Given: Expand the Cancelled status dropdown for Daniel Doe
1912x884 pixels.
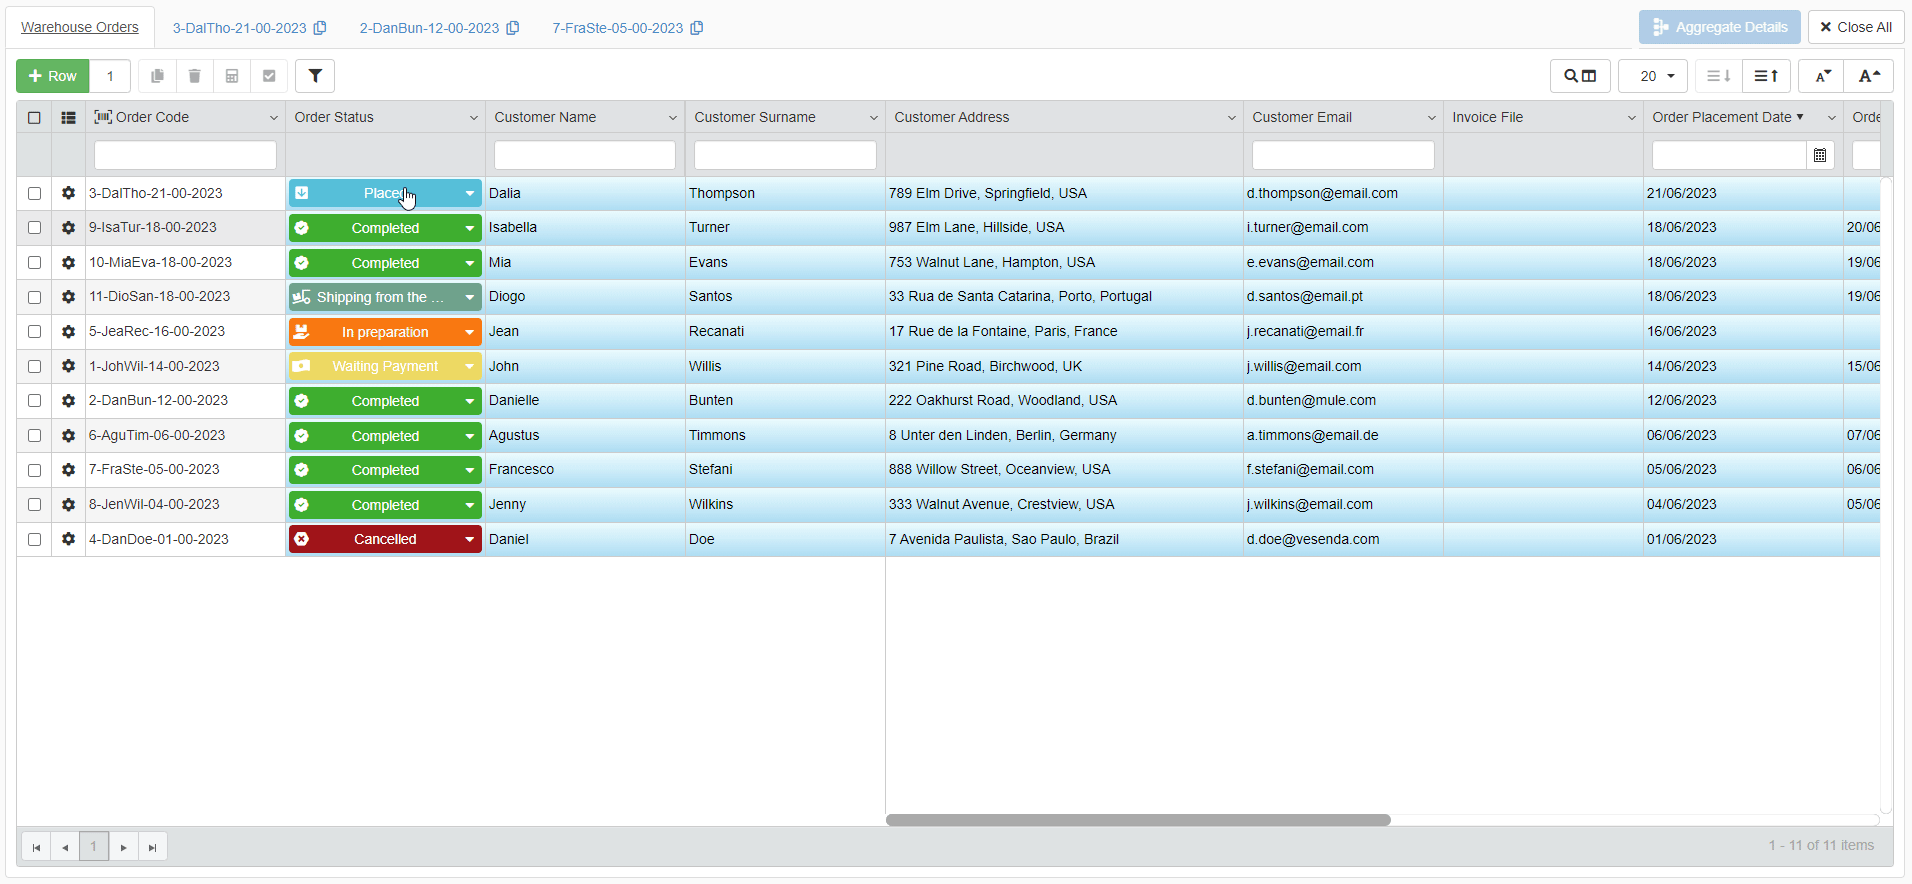Looking at the screenshot, I should point(469,540).
